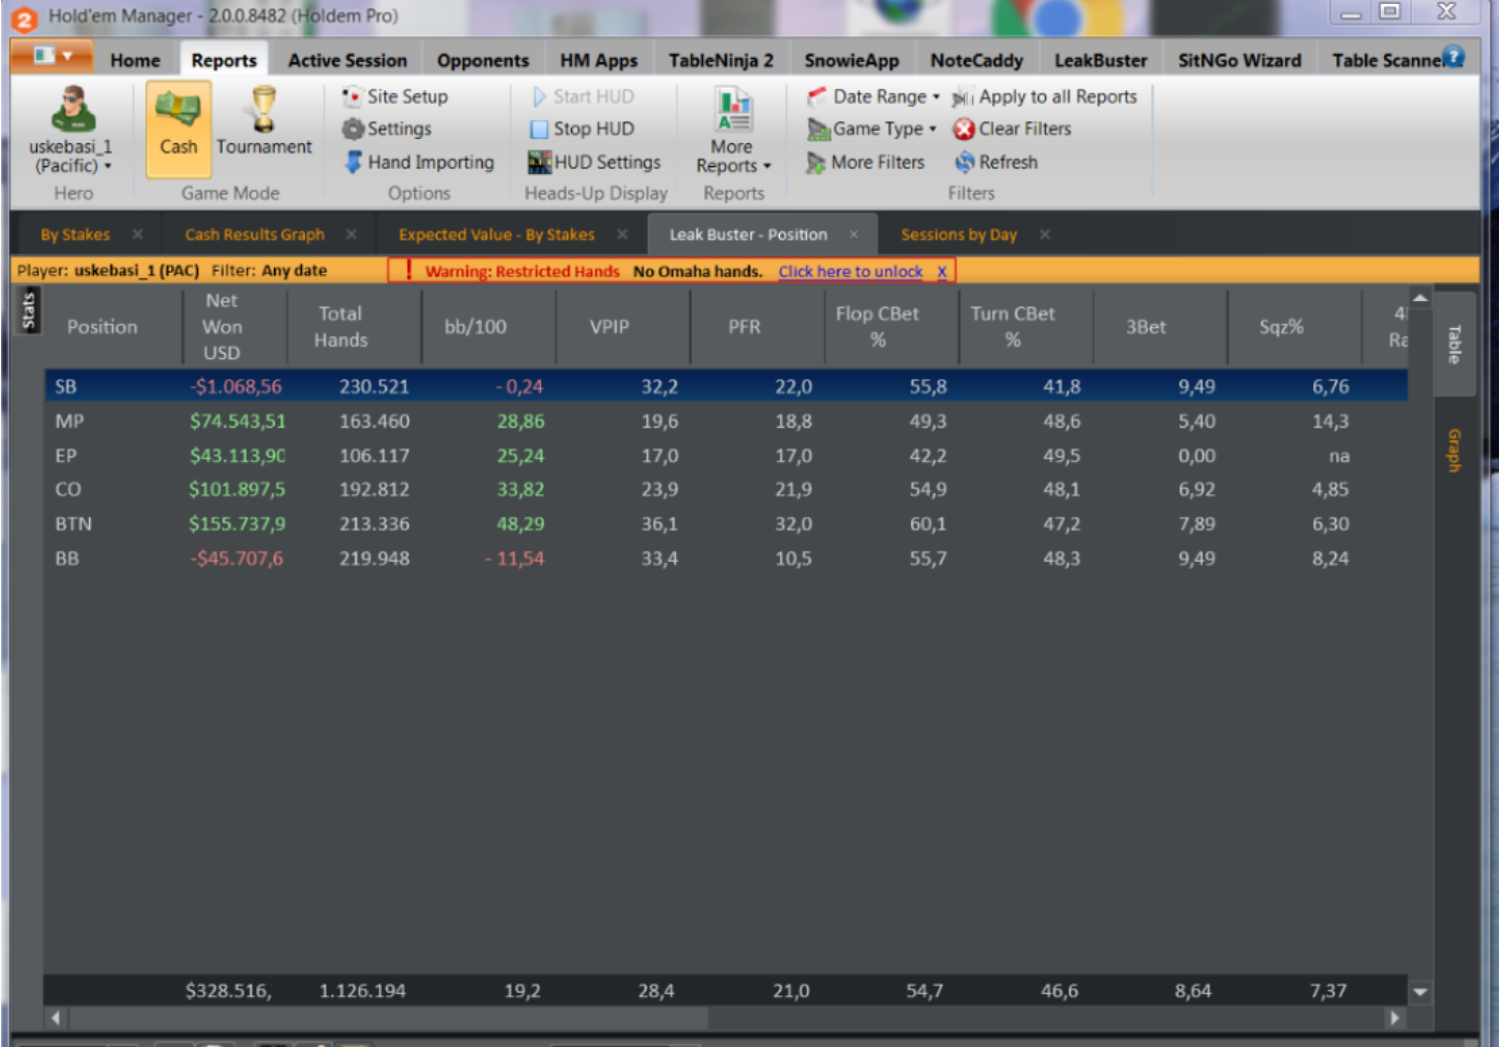Image resolution: width=1499 pixels, height=1047 pixels.
Task: Open the NoteCaddy tab
Action: click(x=976, y=61)
